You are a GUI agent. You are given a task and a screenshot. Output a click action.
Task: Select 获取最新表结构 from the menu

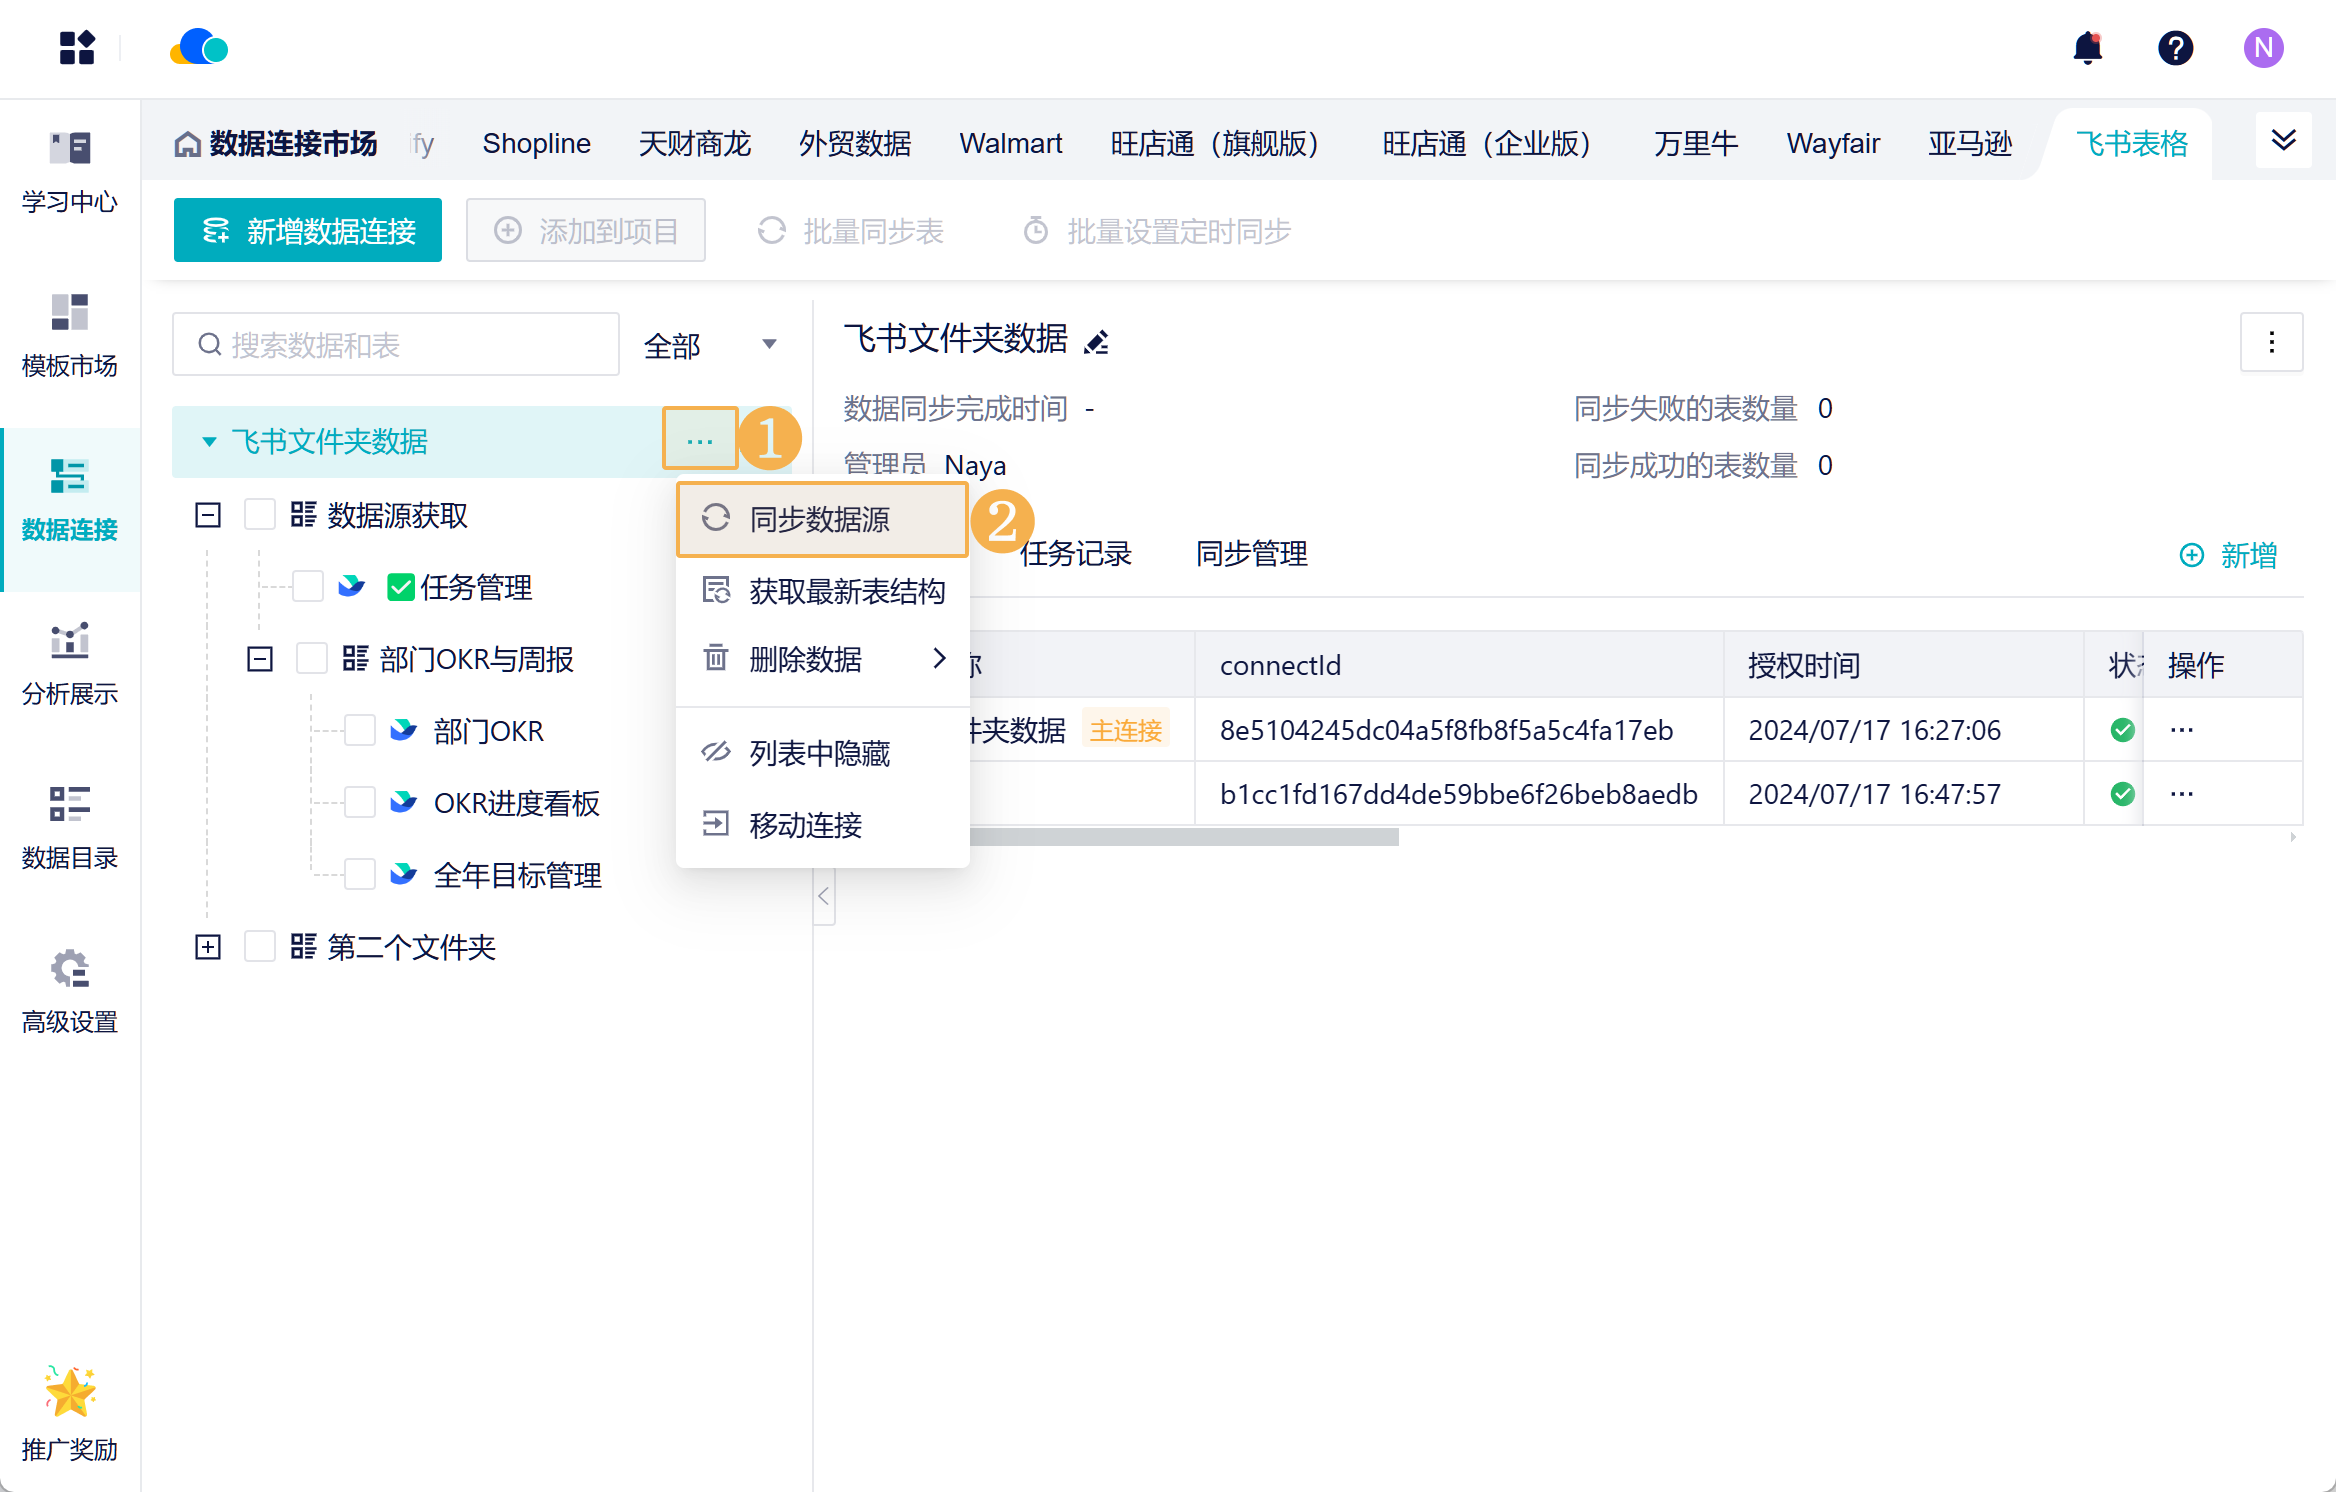(823, 591)
